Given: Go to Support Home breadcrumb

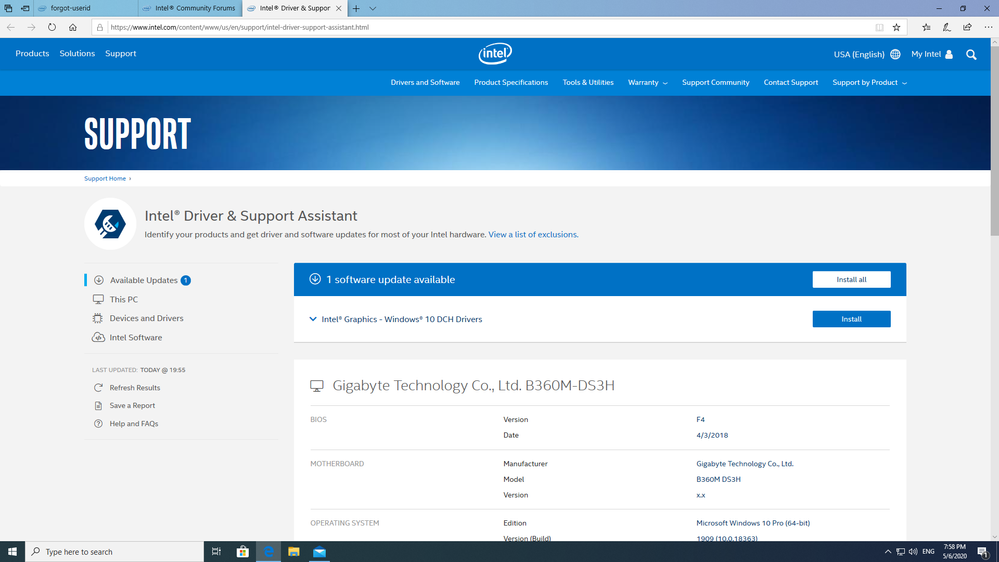Looking at the screenshot, I should tap(105, 178).
